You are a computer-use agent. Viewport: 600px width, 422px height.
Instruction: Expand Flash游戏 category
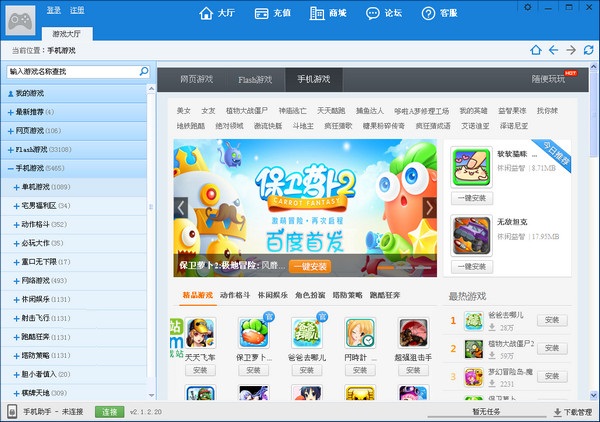tap(11, 150)
